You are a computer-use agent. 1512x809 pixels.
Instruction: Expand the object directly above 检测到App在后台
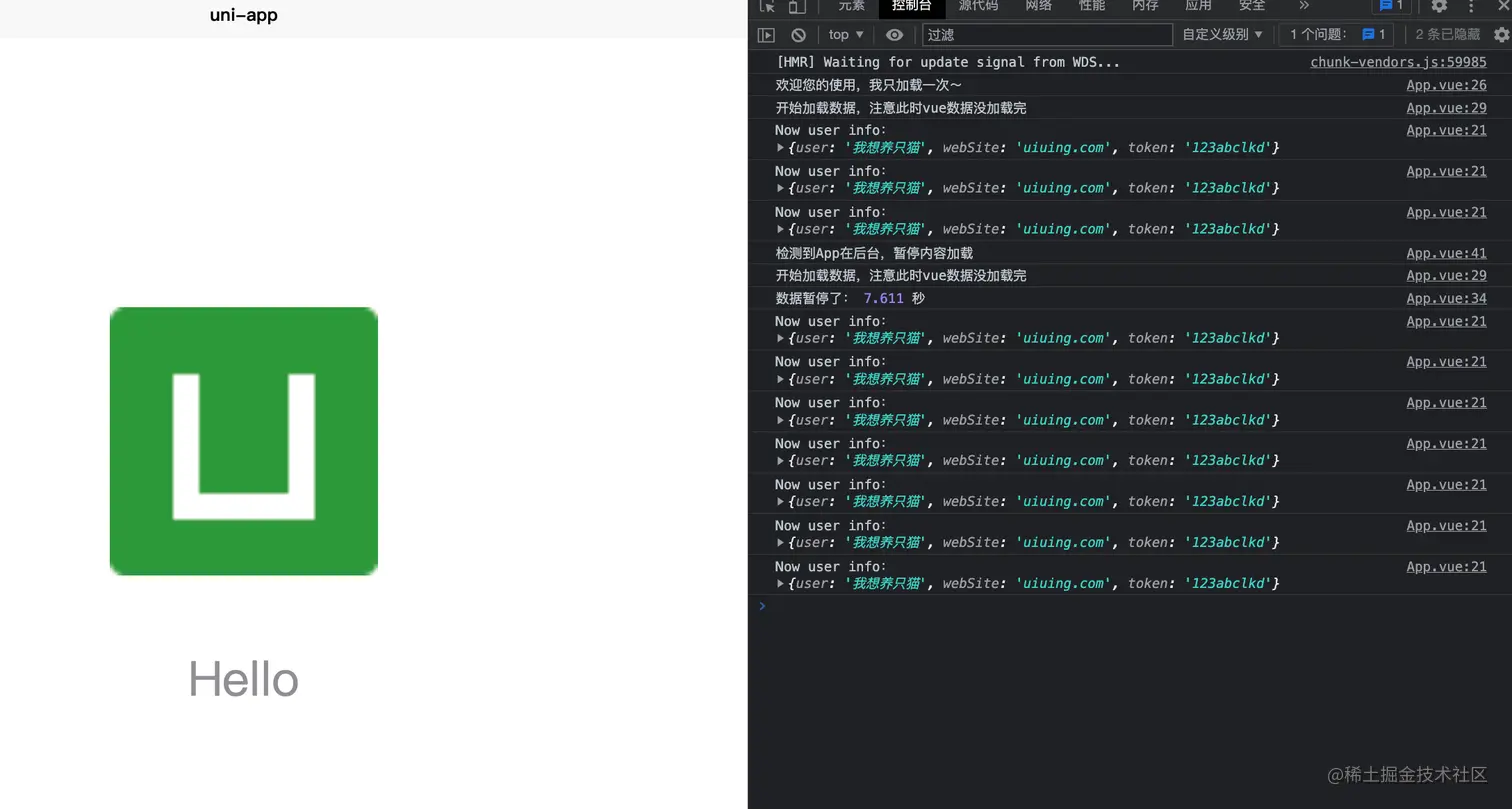pos(781,229)
